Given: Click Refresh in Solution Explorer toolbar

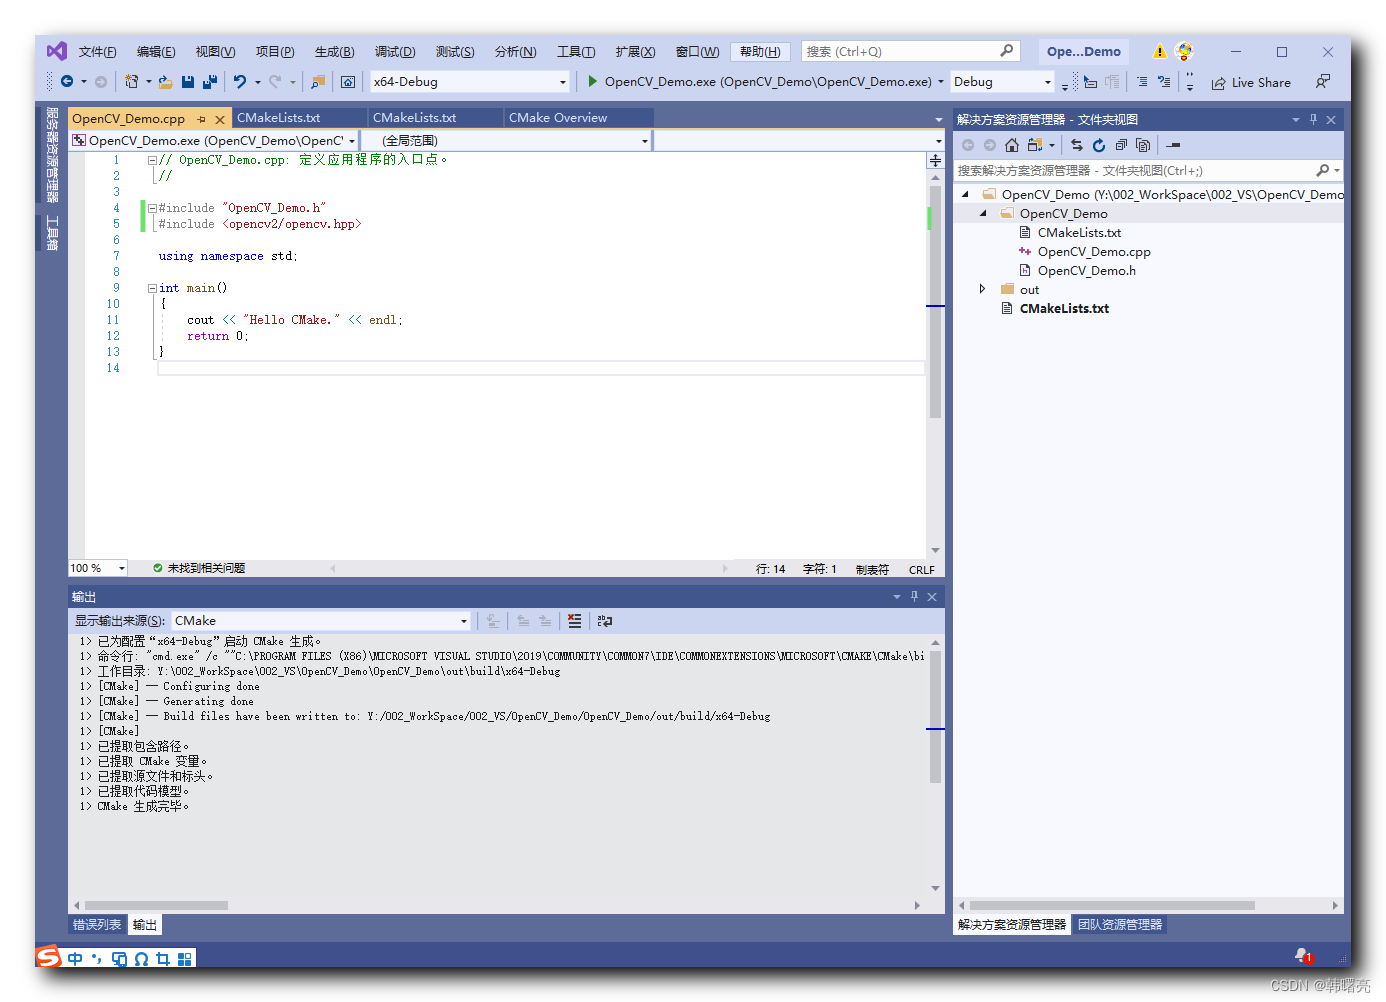Looking at the screenshot, I should (1099, 145).
